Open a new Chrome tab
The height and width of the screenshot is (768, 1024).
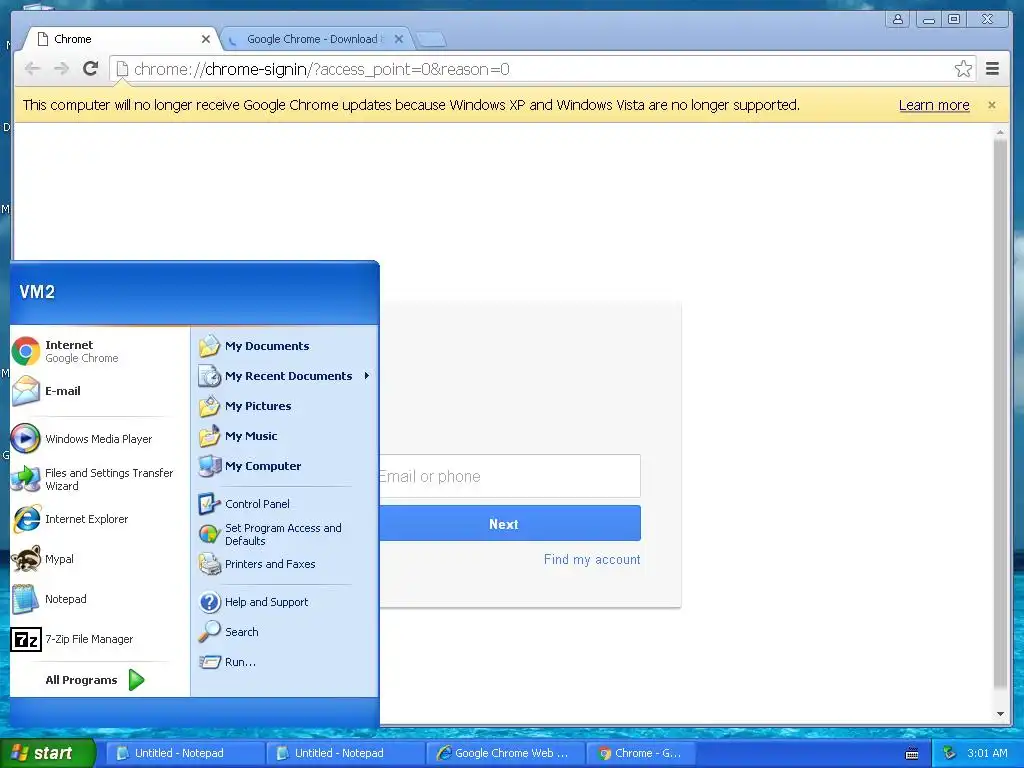pos(431,40)
